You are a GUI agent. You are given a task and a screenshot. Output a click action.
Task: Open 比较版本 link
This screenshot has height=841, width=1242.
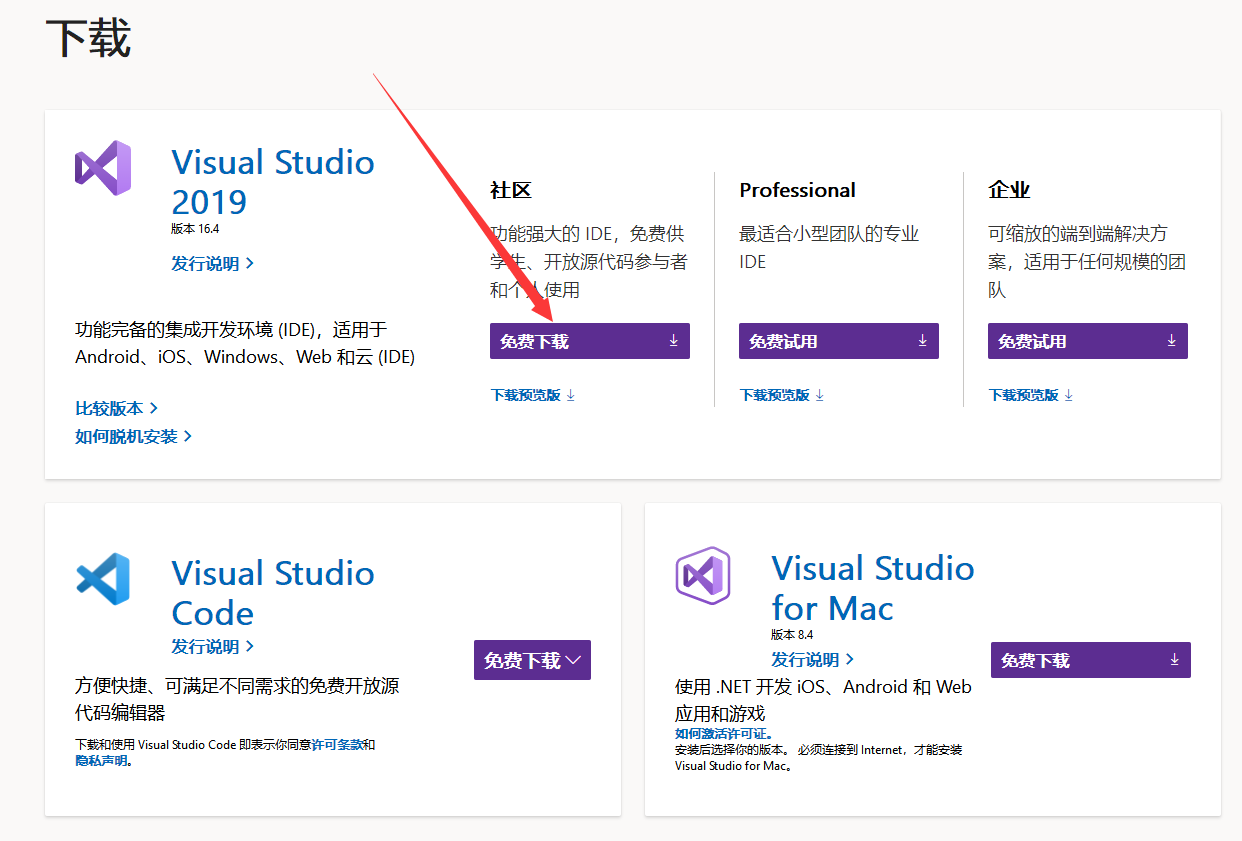click(x=116, y=409)
